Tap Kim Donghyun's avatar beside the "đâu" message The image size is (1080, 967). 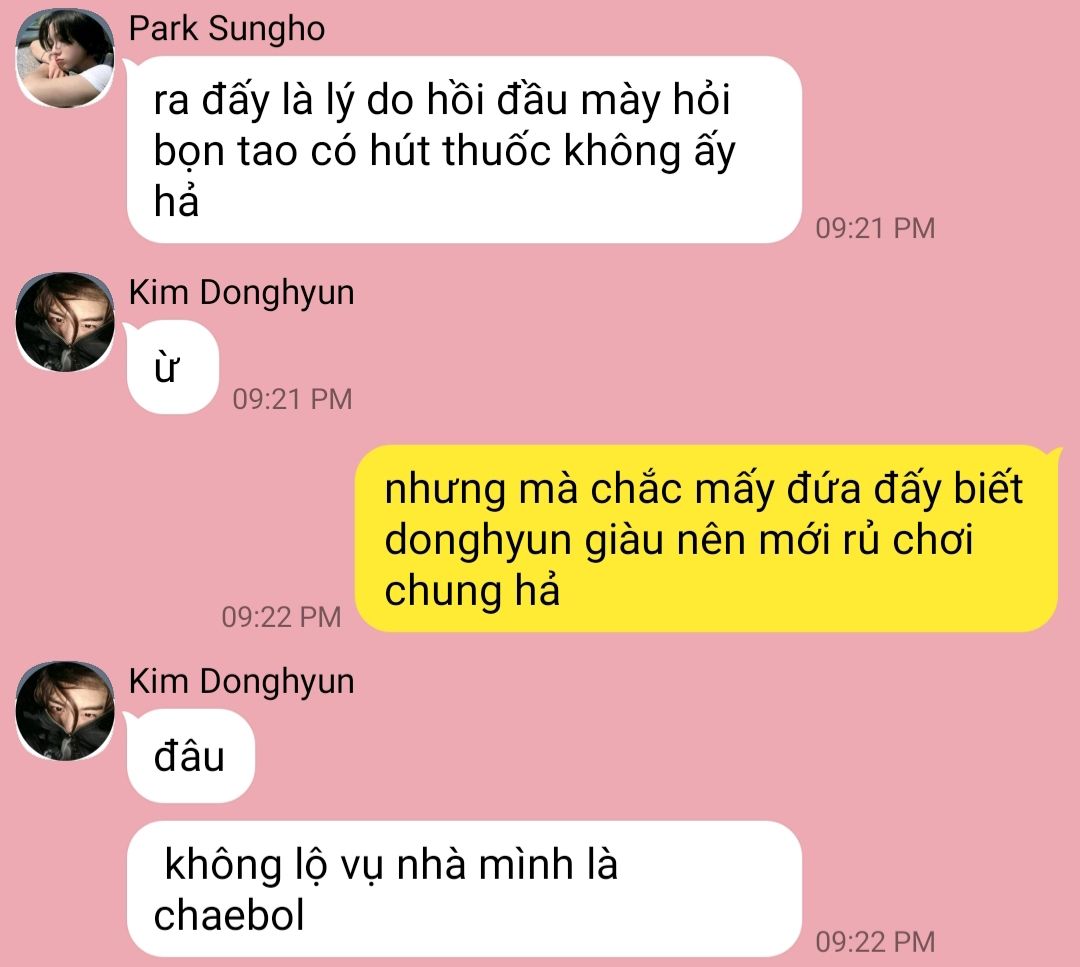tap(65, 711)
